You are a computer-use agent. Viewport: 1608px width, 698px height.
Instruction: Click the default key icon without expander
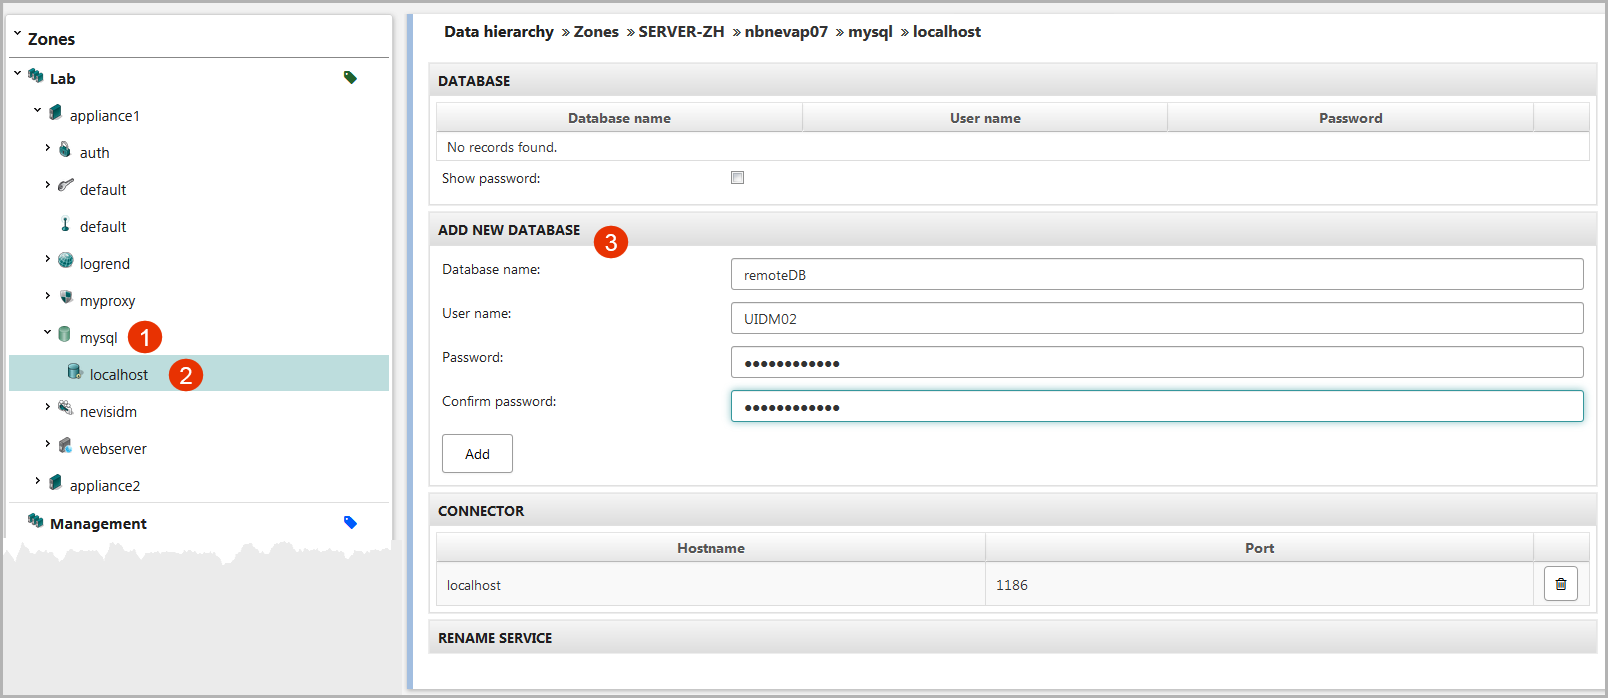pyautogui.click(x=65, y=224)
